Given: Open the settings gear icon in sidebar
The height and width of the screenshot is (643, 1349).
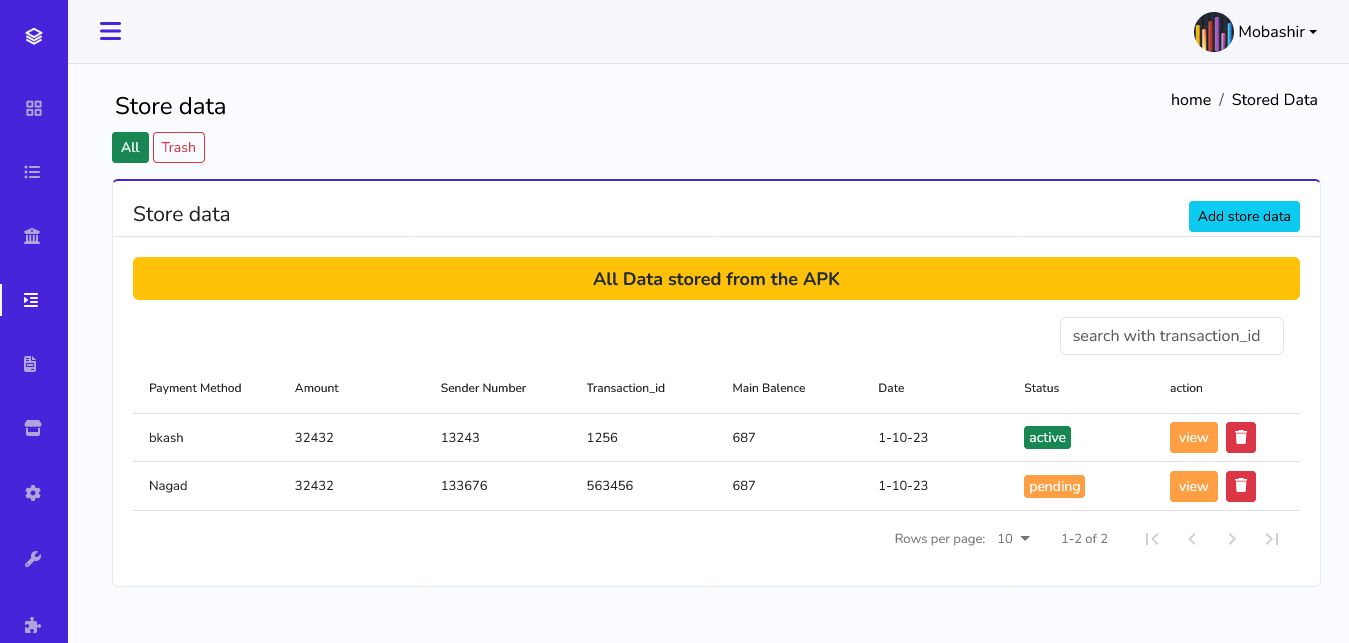Looking at the screenshot, I should tap(33, 493).
